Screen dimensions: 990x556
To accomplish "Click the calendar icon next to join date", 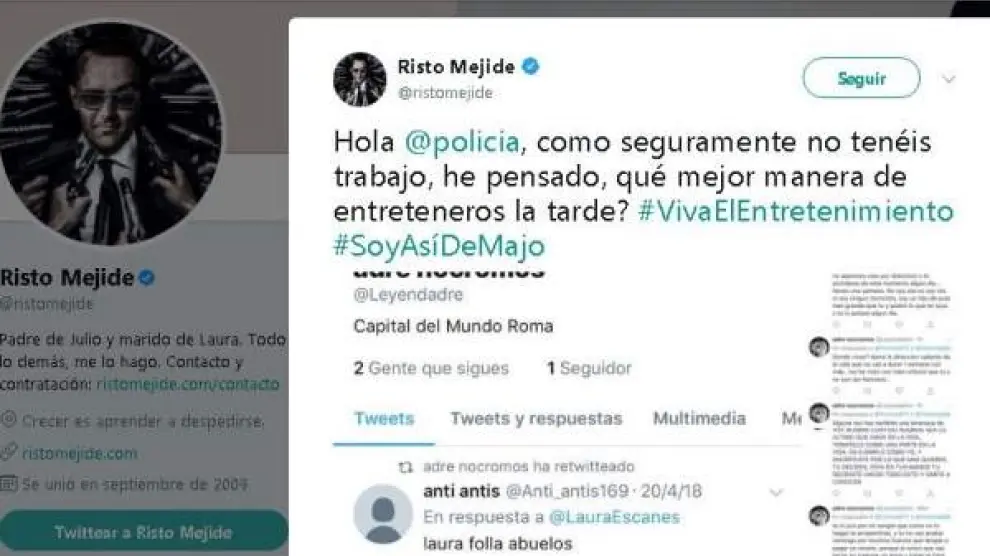I will [x=8, y=483].
